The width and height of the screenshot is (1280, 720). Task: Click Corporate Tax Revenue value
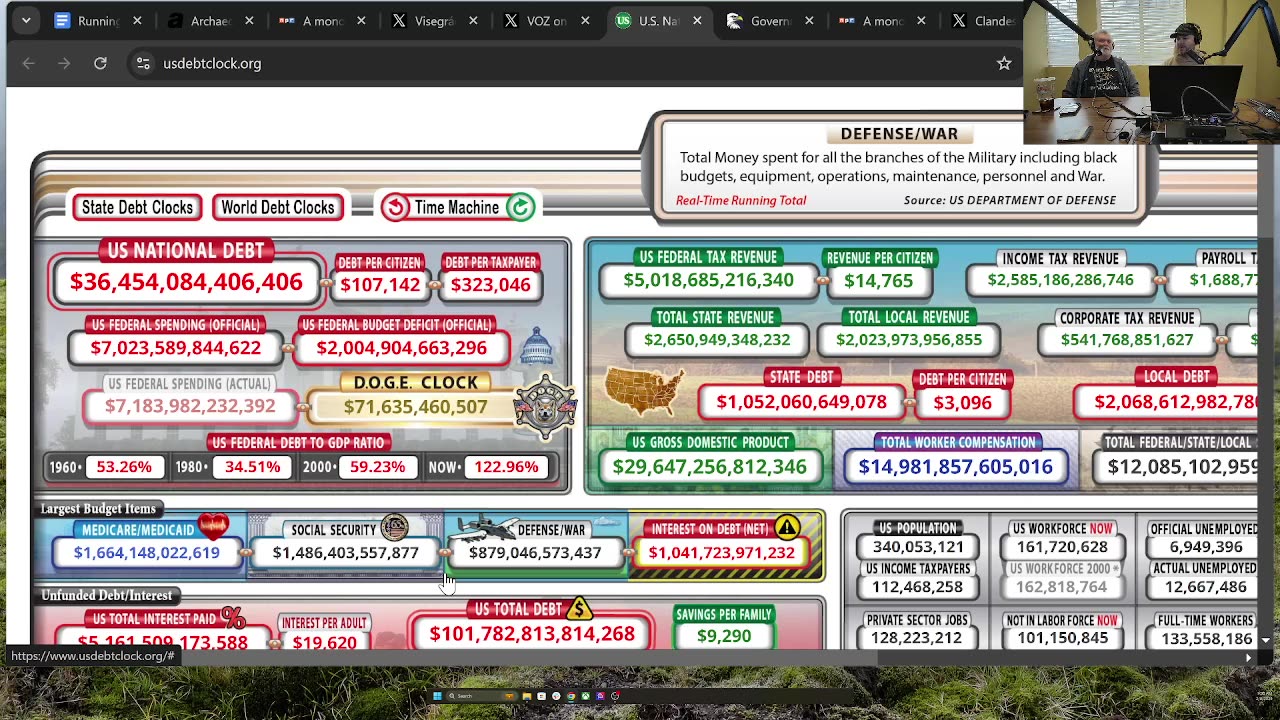click(x=1127, y=340)
